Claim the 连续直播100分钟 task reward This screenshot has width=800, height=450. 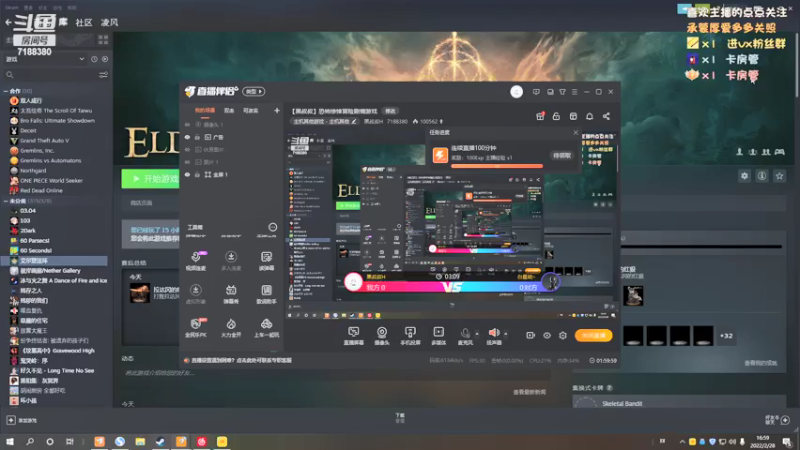[562, 156]
